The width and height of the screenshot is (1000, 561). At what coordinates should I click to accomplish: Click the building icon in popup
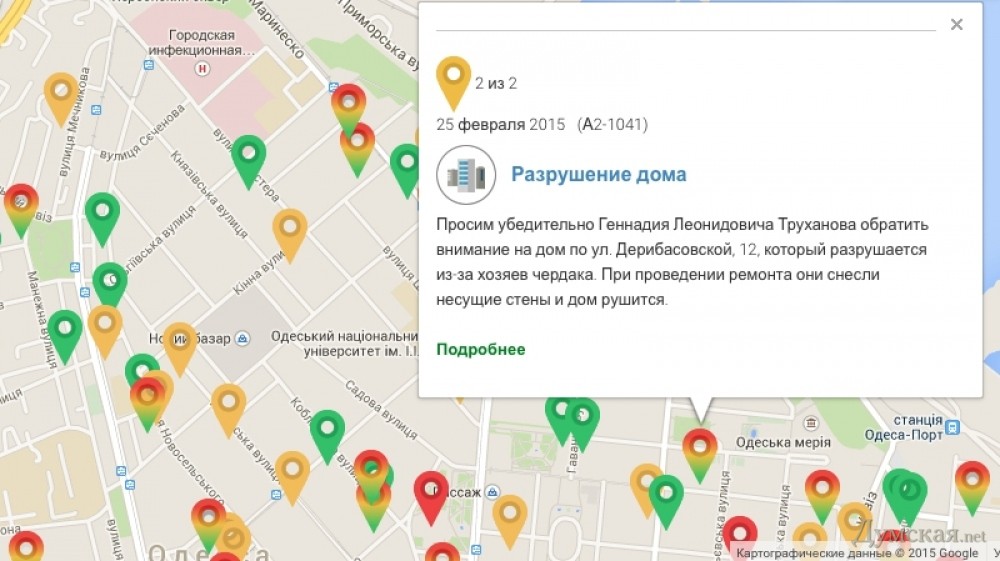(x=466, y=175)
